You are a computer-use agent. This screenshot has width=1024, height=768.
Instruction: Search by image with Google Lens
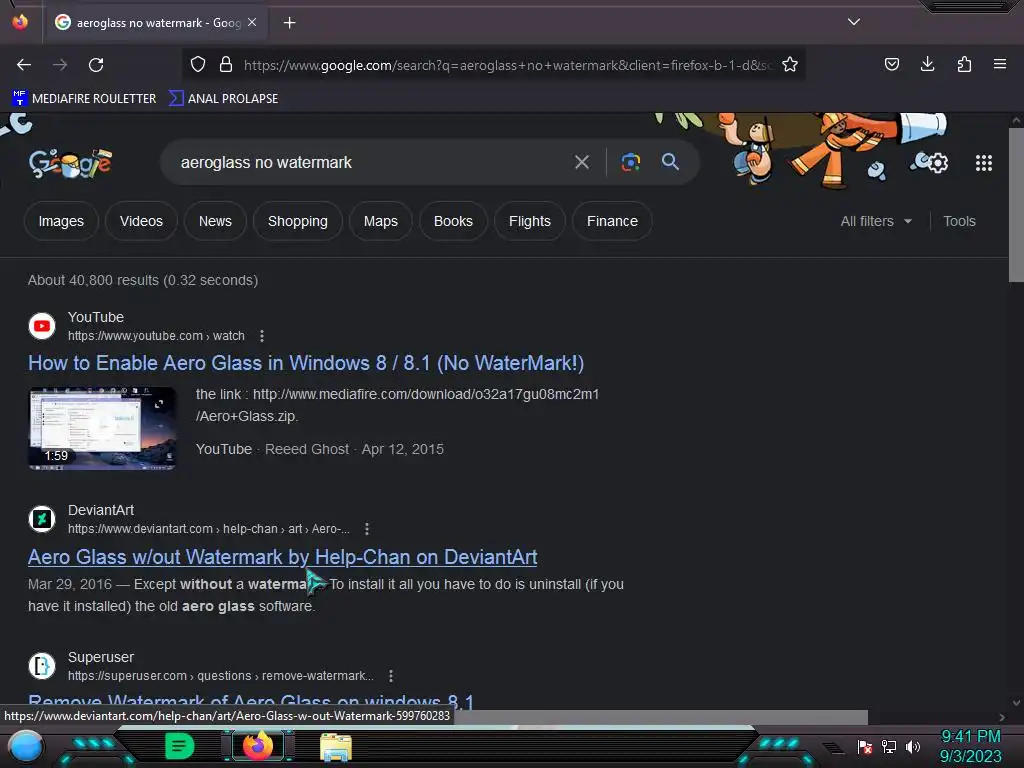630,162
